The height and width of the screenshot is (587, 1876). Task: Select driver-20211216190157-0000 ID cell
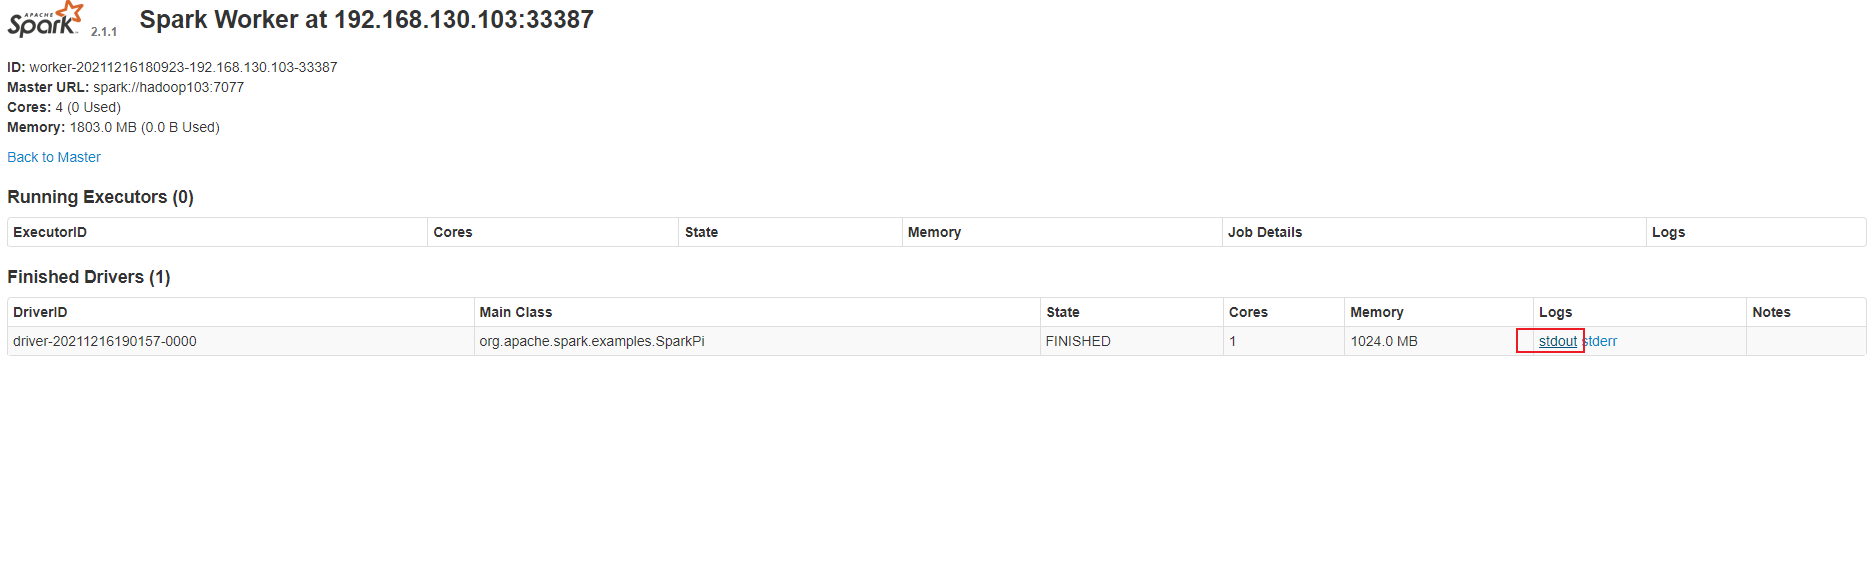pyautogui.click(x=105, y=341)
